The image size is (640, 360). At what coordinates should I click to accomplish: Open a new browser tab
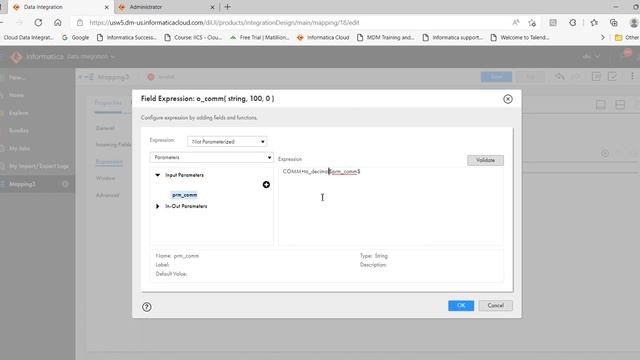(x=227, y=7)
